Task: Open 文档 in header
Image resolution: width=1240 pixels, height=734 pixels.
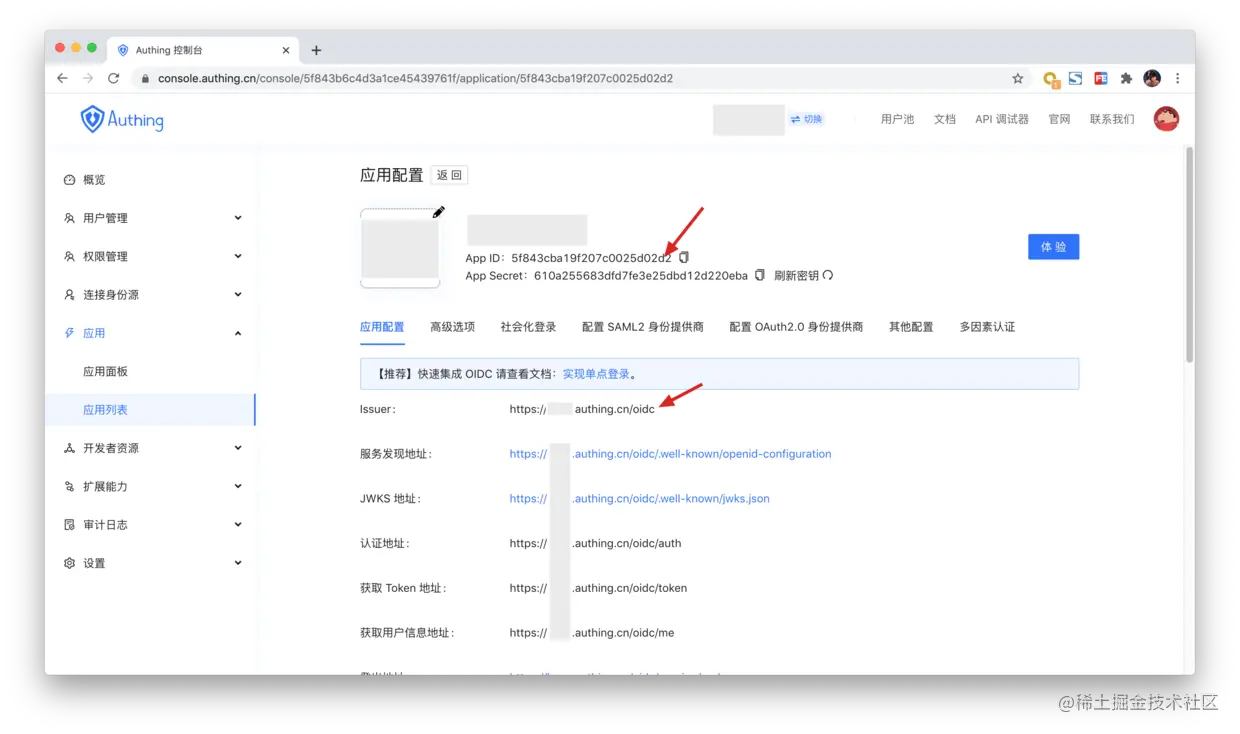Action: click(945, 119)
